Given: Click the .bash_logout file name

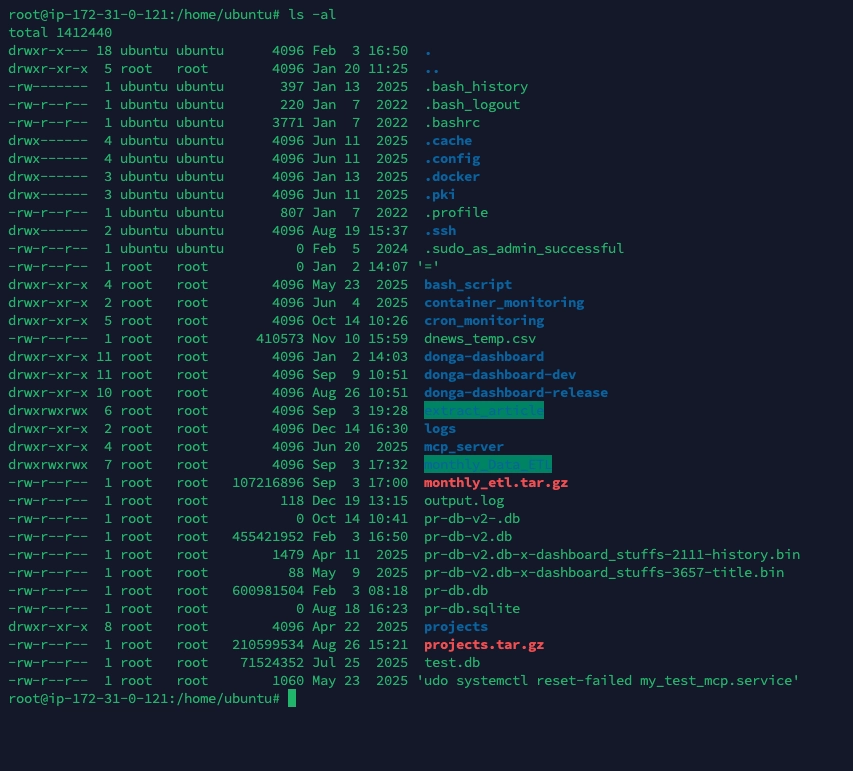Looking at the screenshot, I should (x=472, y=105).
